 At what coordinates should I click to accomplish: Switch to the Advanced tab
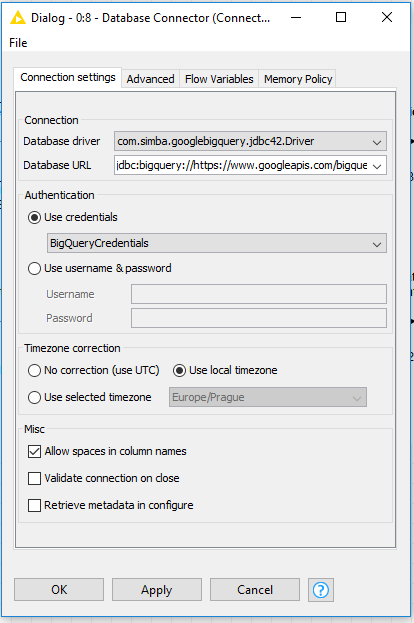point(151,79)
